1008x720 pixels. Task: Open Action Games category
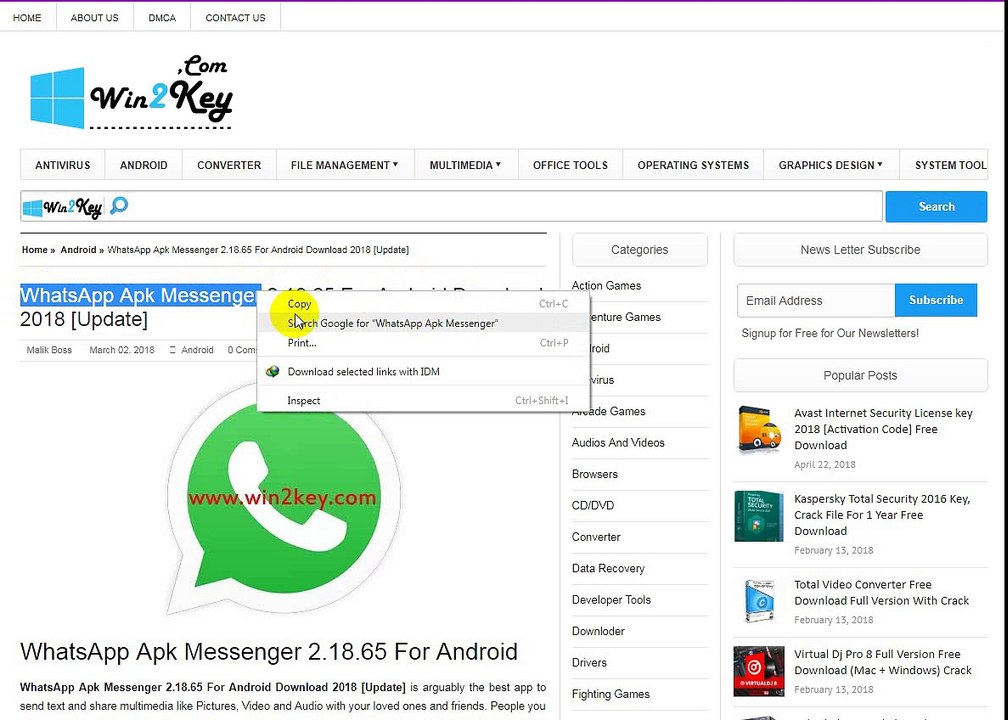606,285
